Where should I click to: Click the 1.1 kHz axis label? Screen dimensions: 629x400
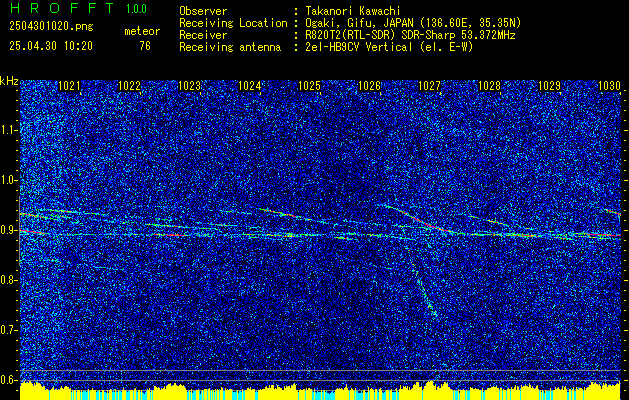pyautogui.click(x=8, y=130)
